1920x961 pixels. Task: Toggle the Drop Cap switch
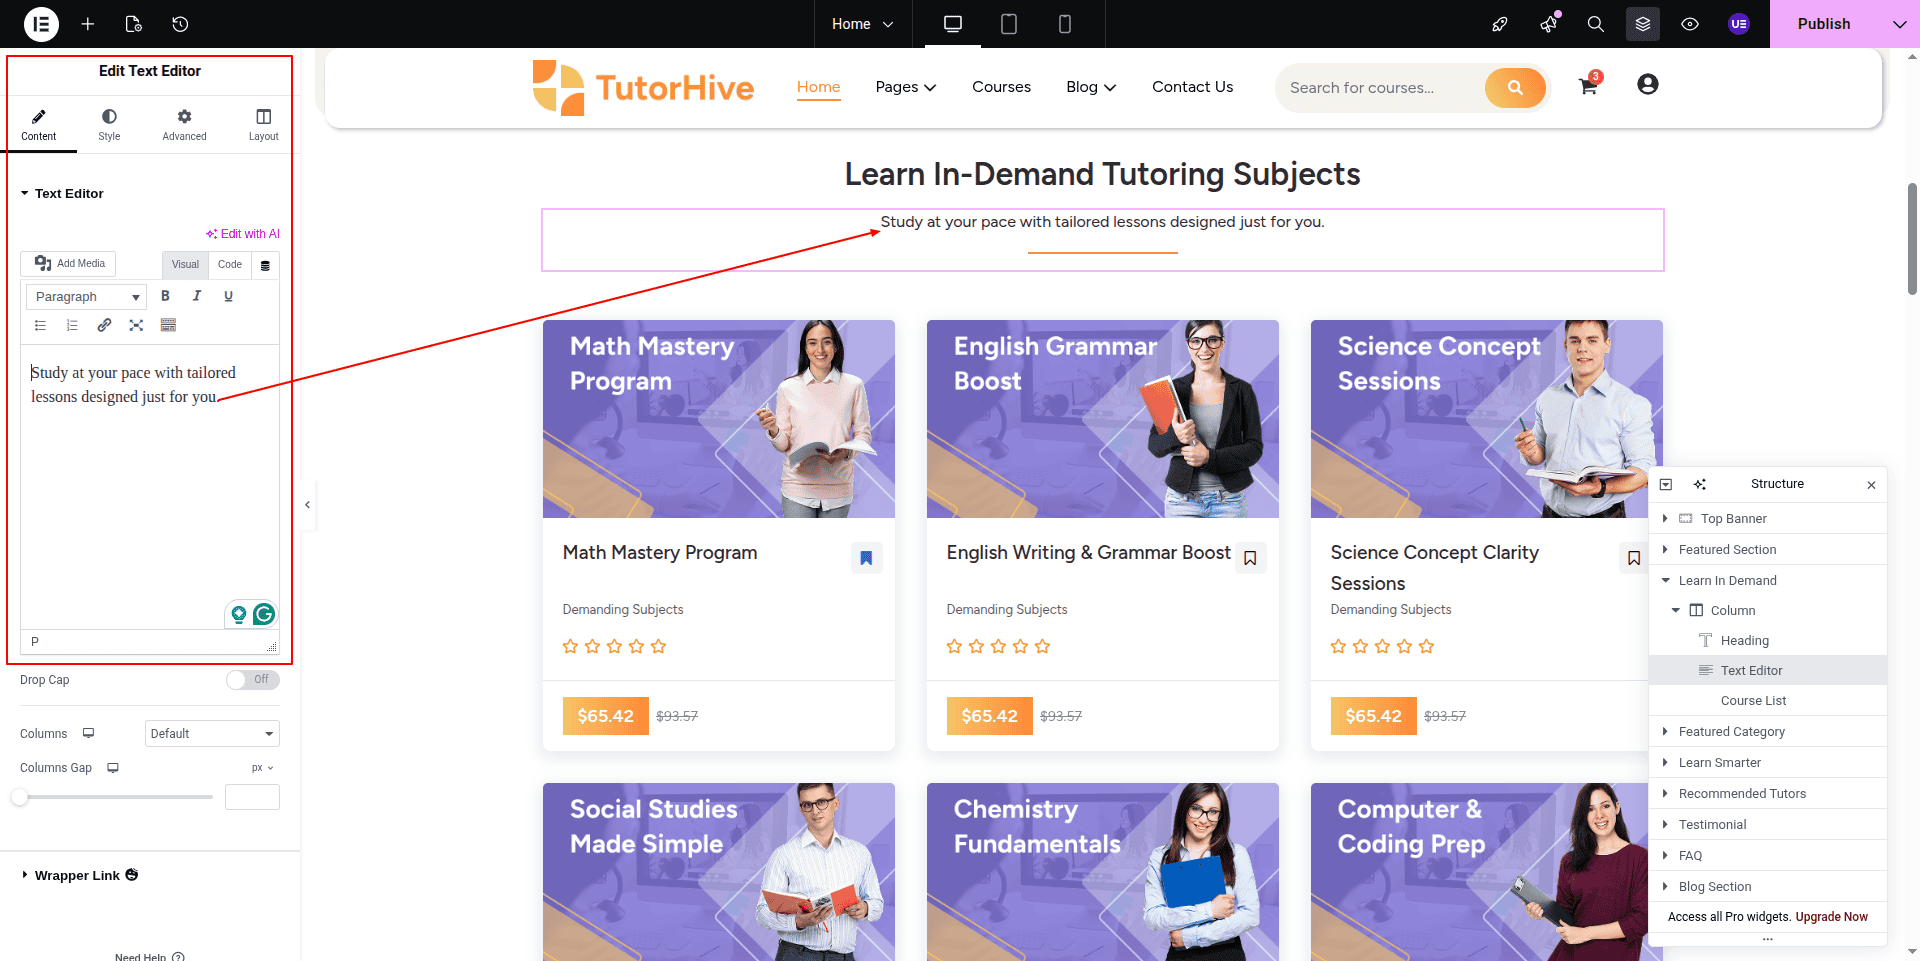(x=252, y=680)
